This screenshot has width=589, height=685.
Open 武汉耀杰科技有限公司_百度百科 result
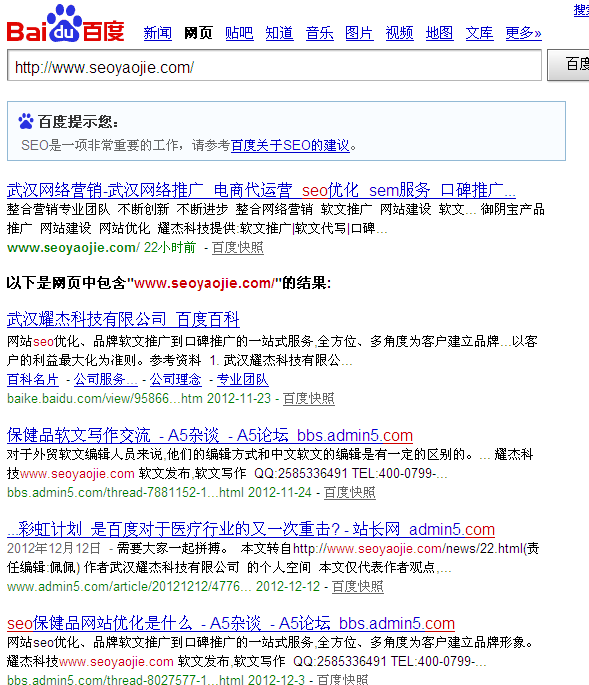pyautogui.click(x=123, y=319)
